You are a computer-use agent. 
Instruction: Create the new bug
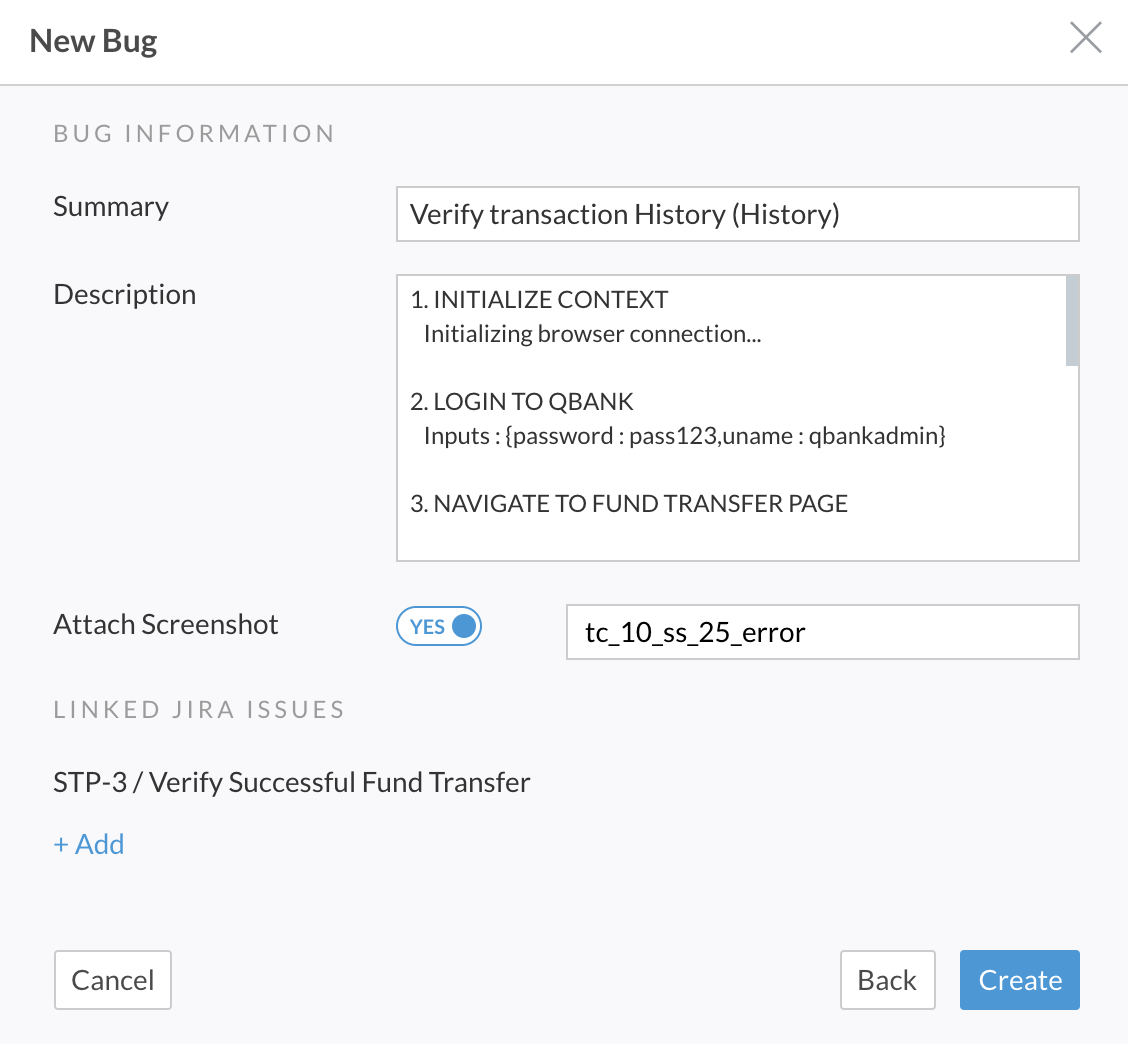1019,980
